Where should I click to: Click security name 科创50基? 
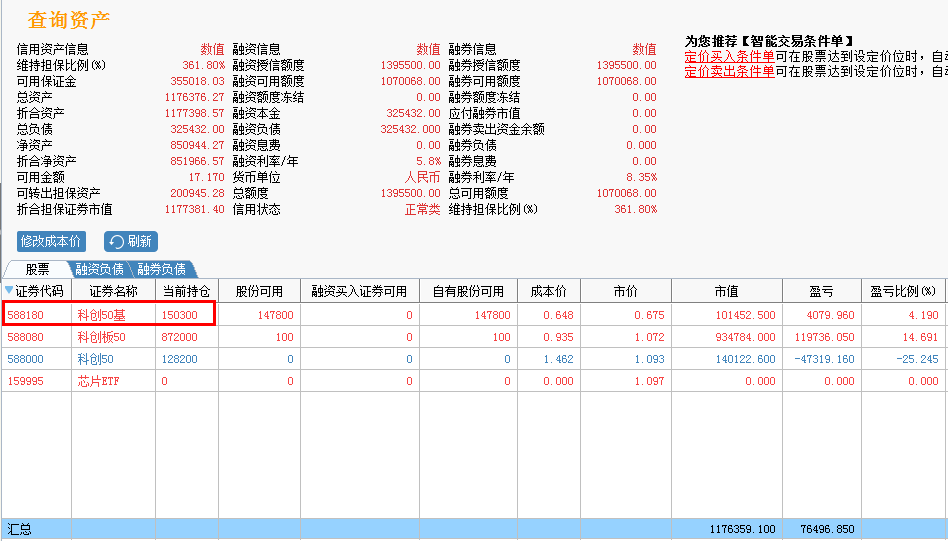pos(102,315)
